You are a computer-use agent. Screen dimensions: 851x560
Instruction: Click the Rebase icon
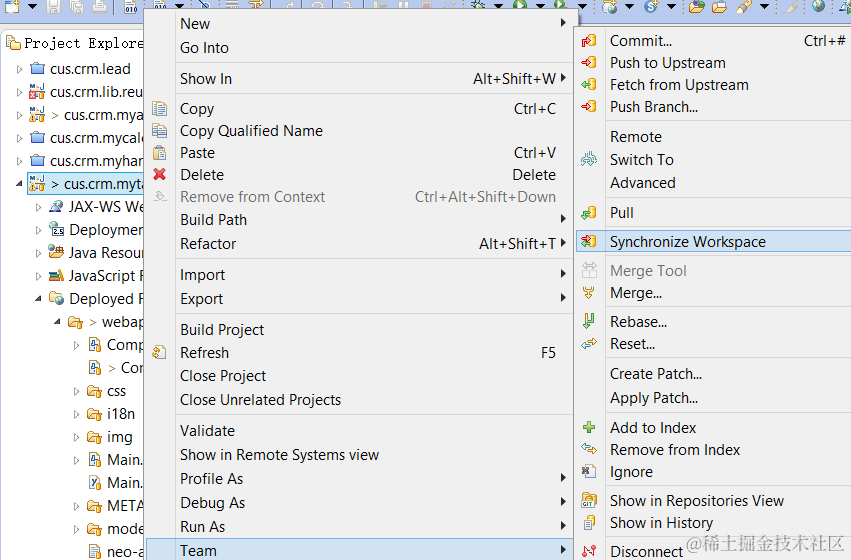click(x=589, y=321)
